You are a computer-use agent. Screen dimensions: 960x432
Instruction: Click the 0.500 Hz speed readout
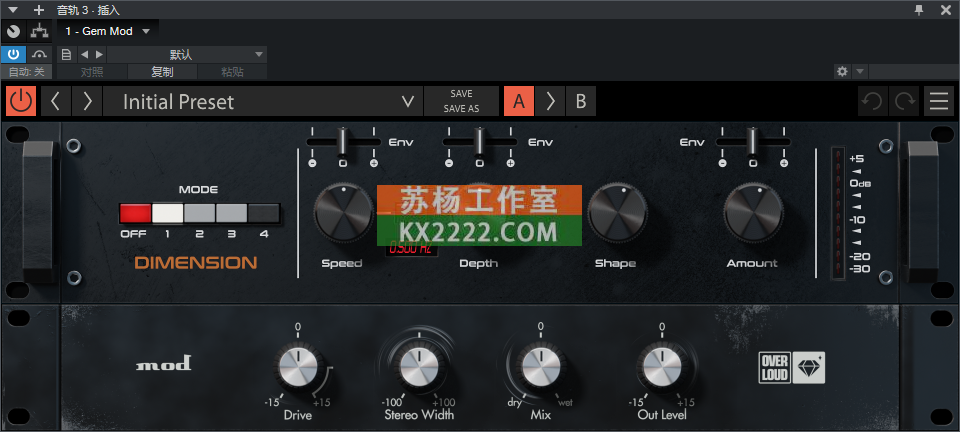click(411, 250)
